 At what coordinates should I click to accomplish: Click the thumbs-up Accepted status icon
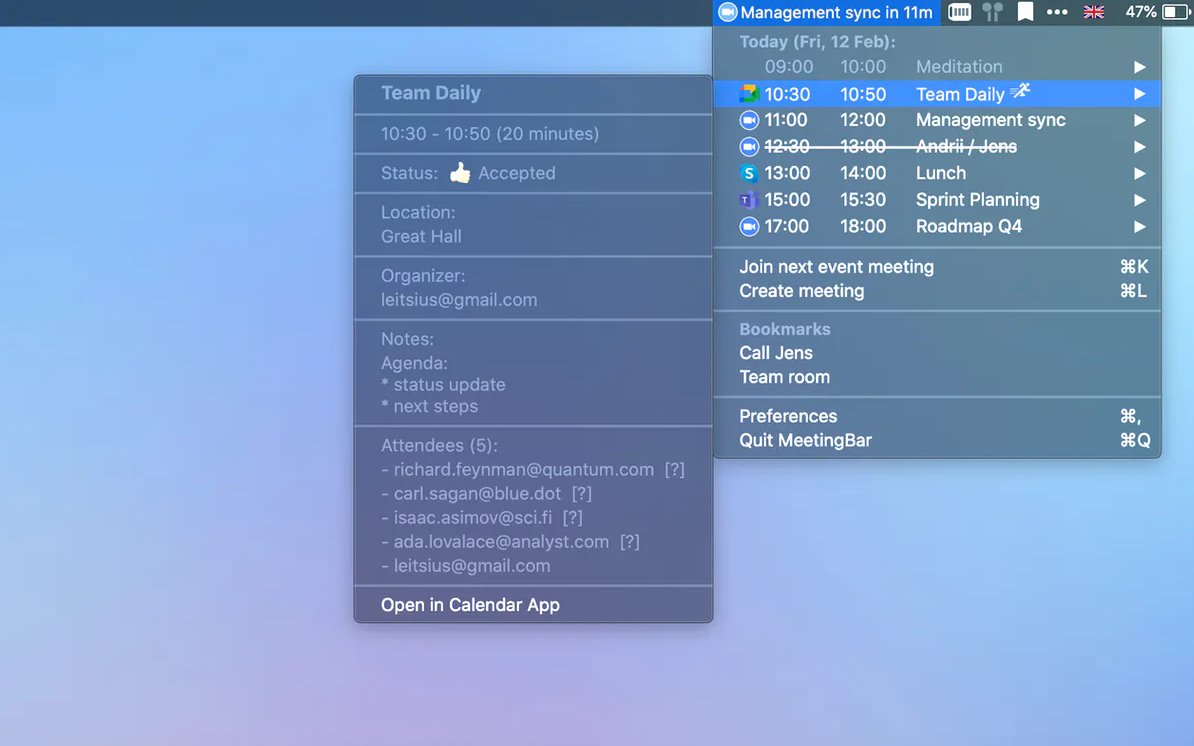[460, 173]
